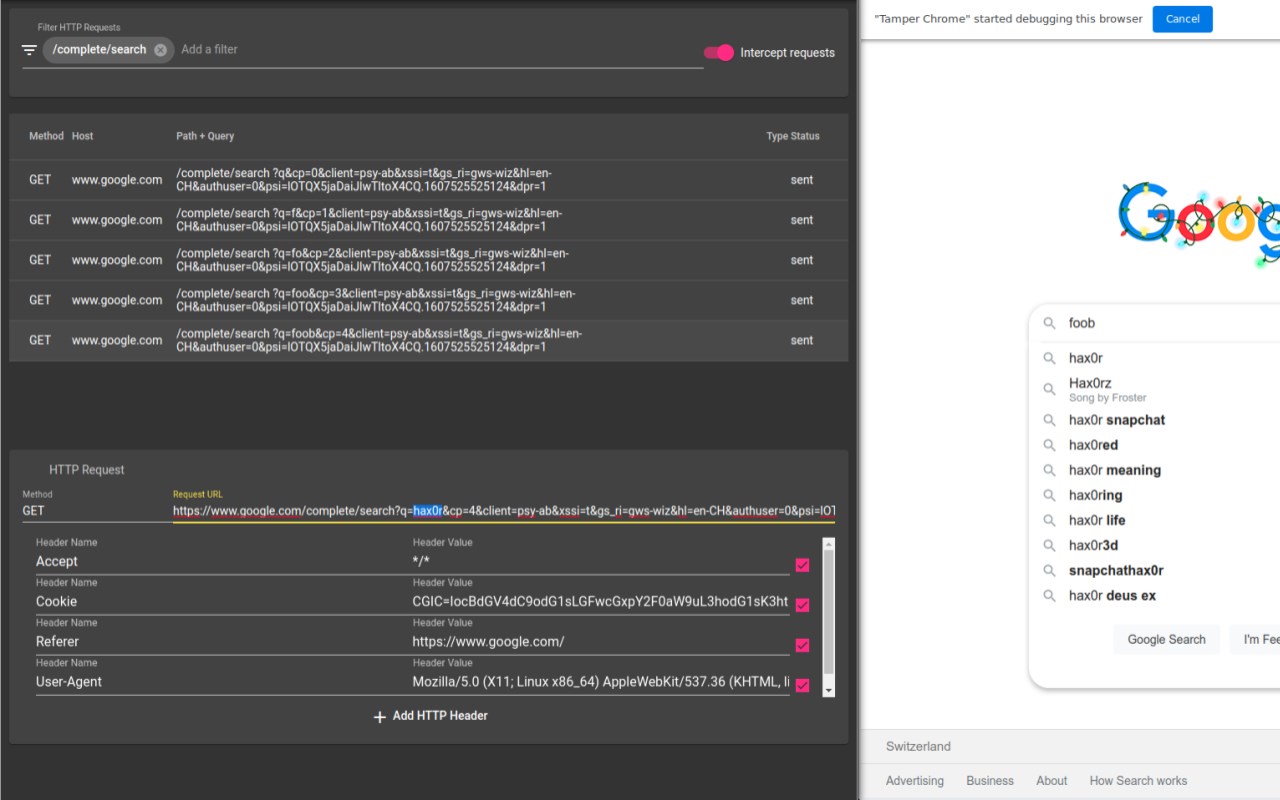Click the headers scrollbar down arrow
The image size is (1280, 800).
point(828,690)
